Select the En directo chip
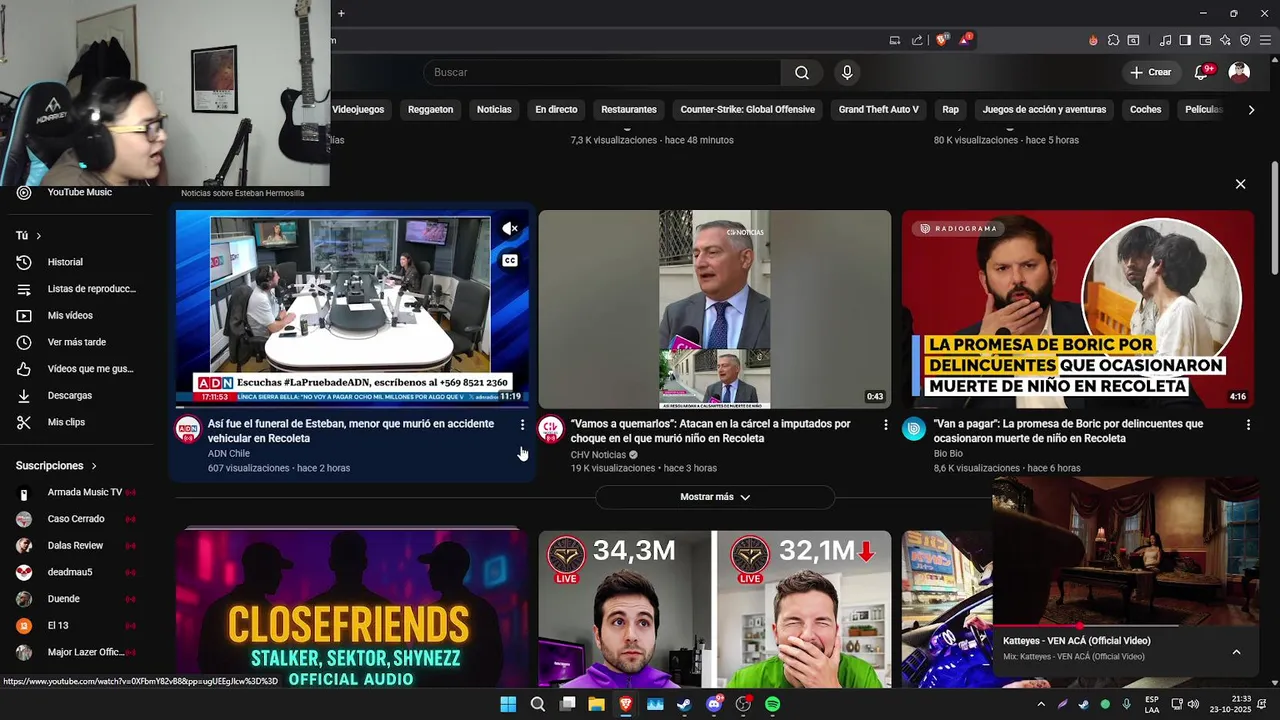The height and width of the screenshot is (720, 1280). 556,110
